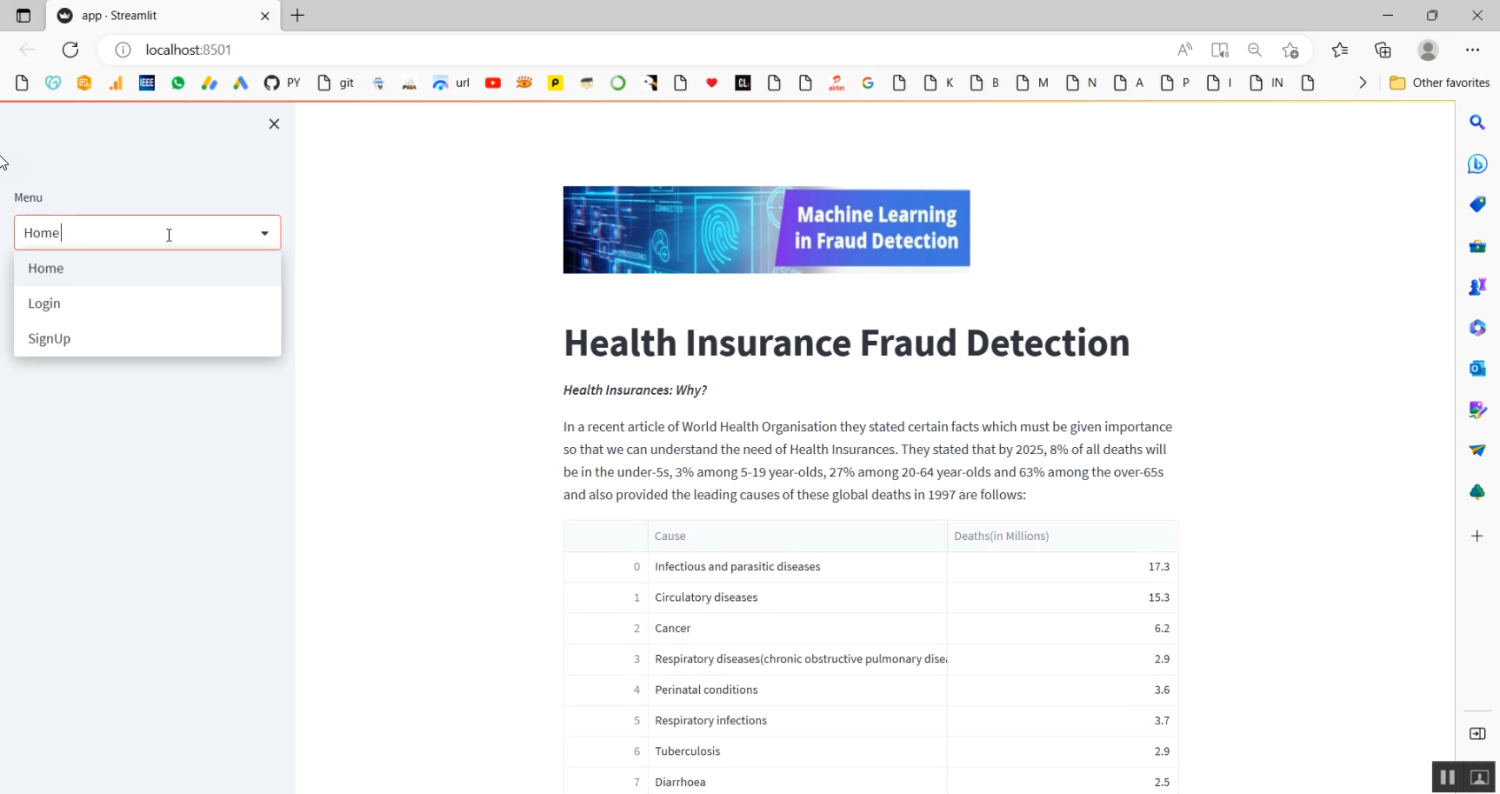
Task: Reload the localhost:8501 page
Action: pyautogui.click(x=70, y=49)
